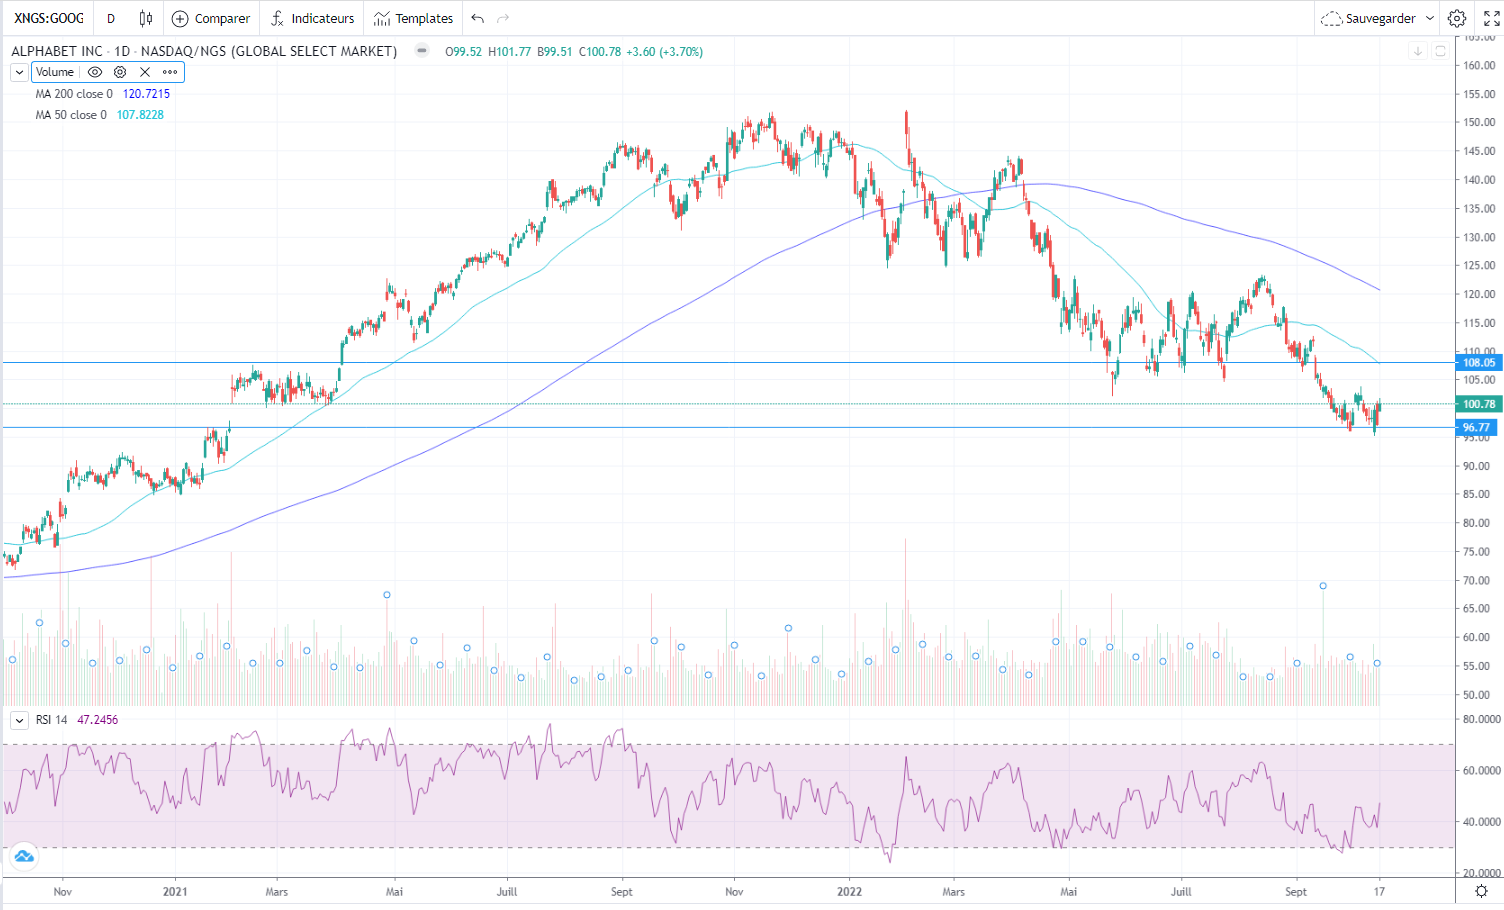Viewport: 1504px width, 910px height.
Task: Collapse the RSI 14 legend chevron
Action: (x=19, y=720)
